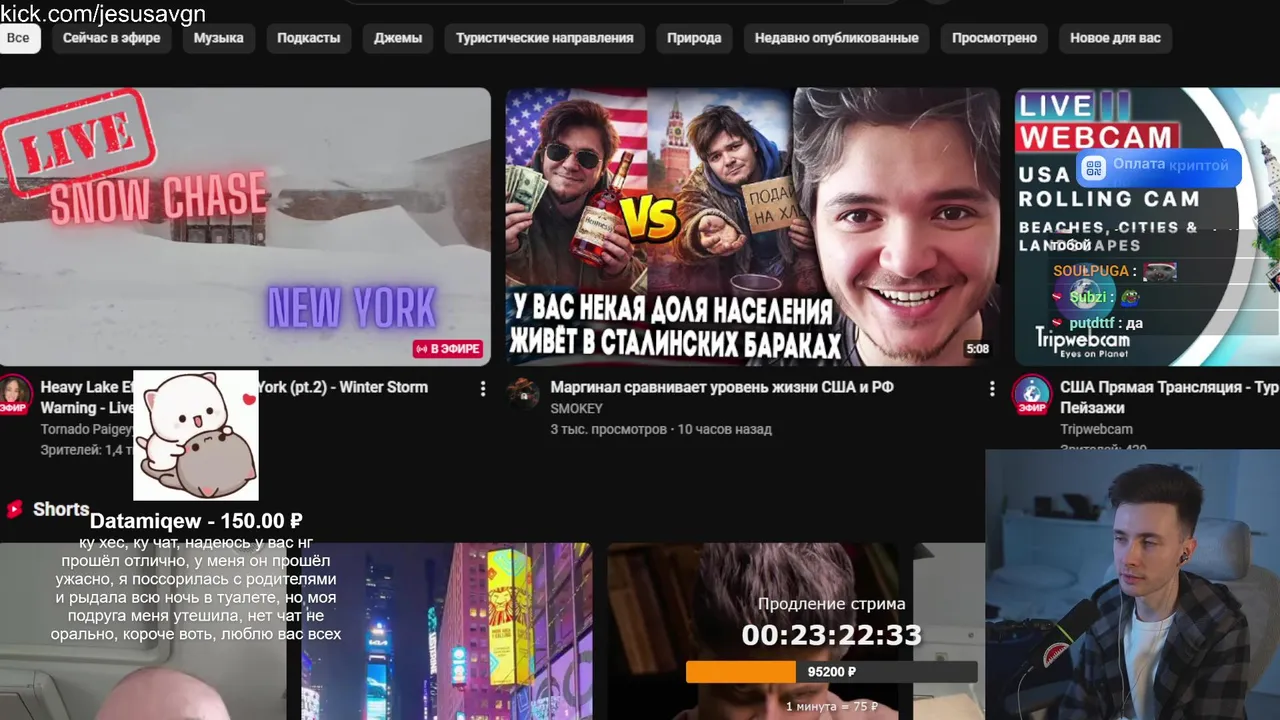Click the 'Продление стрима' label
Image resolution: width=1280 pixels, height=720 pixels.
point(831,604)
